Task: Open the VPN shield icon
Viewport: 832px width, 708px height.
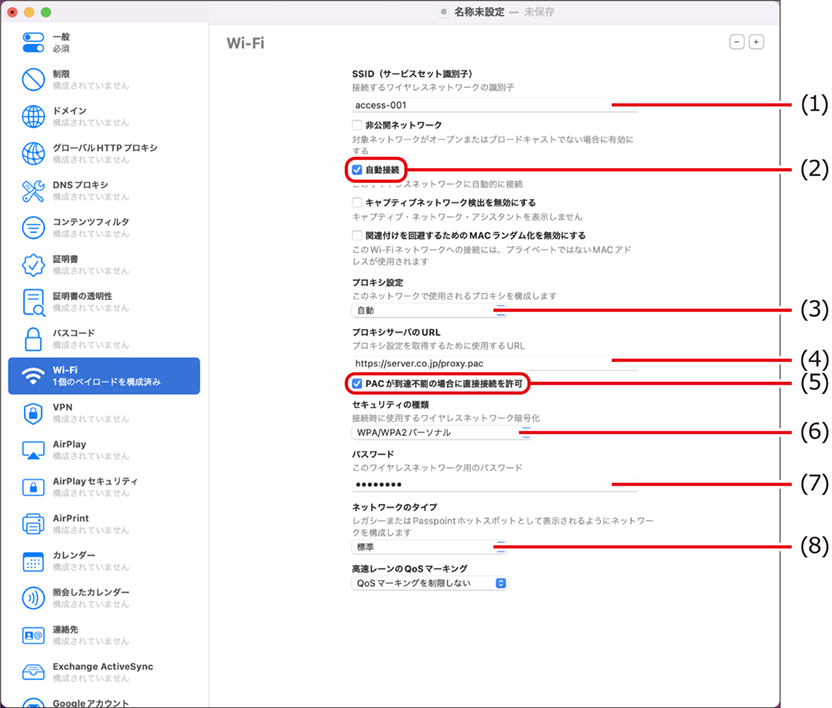Action: click(x=33, y=413)
